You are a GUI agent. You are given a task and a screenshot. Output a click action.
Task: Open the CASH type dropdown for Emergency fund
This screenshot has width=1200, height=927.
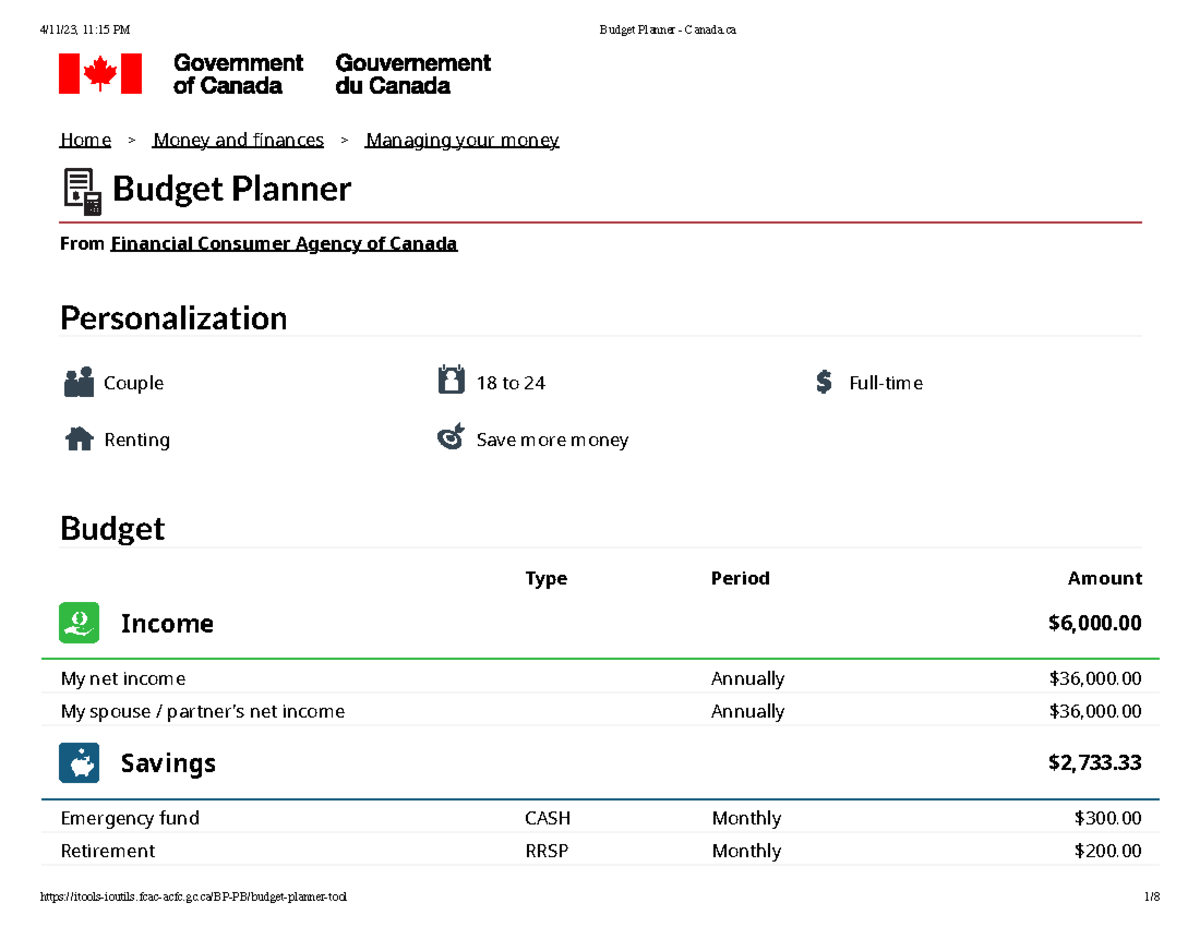point(548,818)
